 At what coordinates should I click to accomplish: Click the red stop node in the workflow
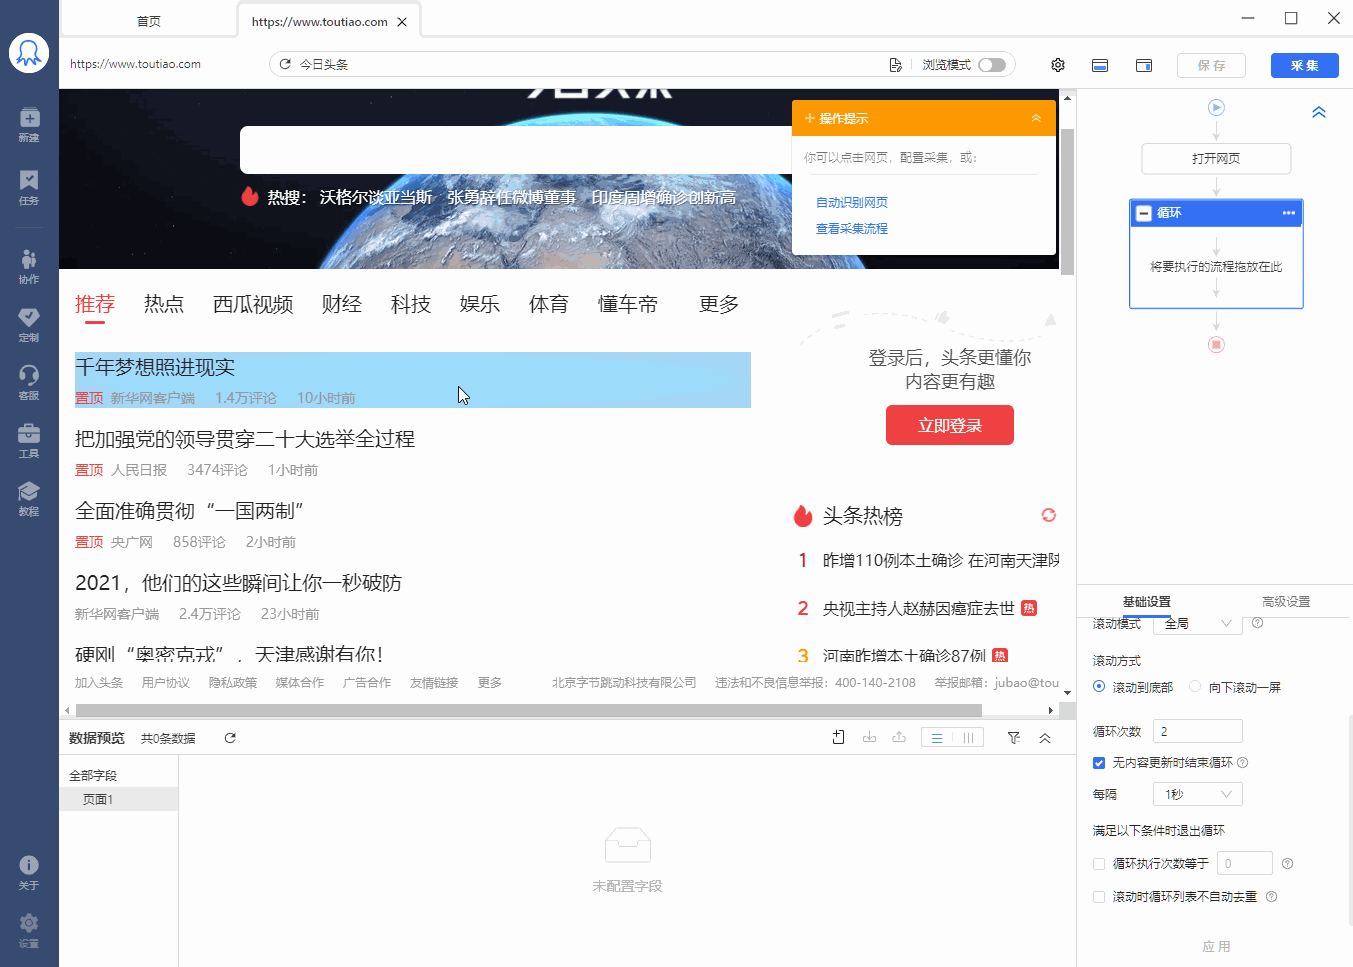click(x=1216, y=344)
